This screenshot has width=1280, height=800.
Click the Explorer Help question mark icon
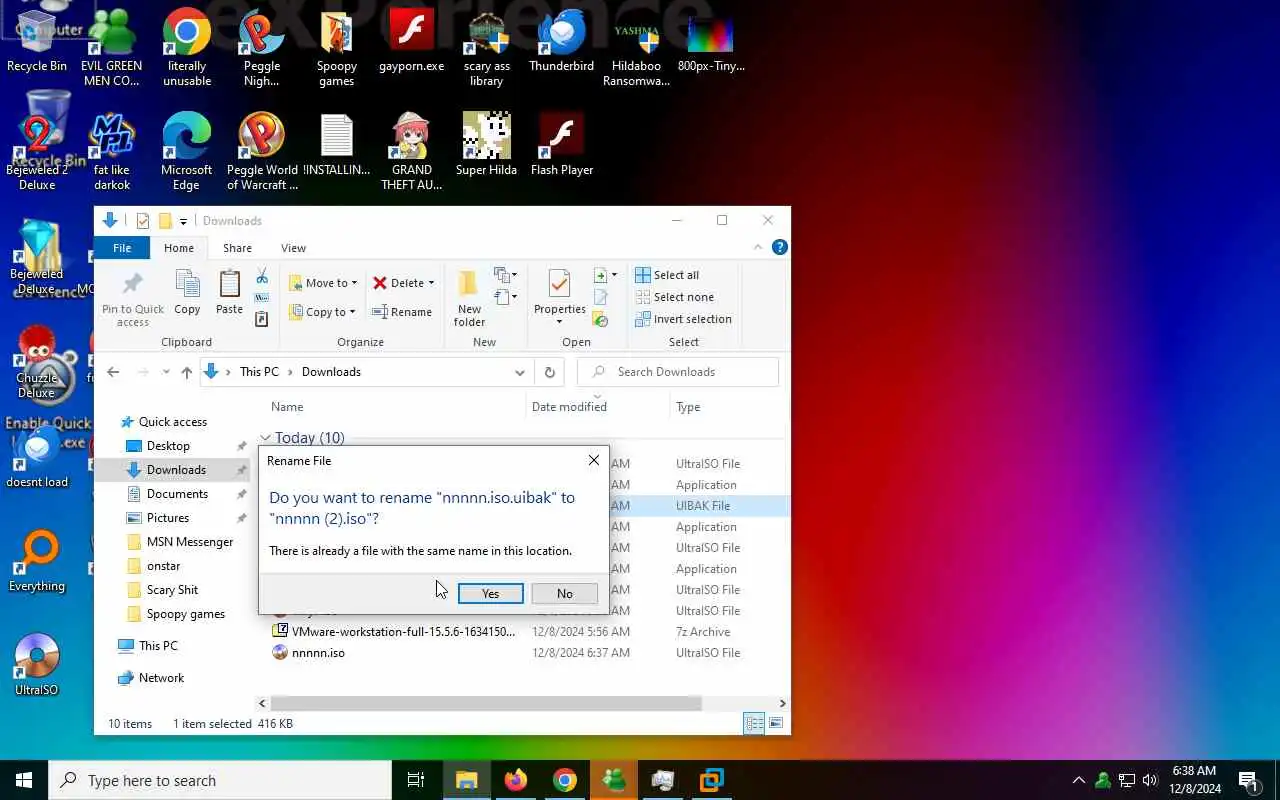pyautogui.click(x=779, y=248)
